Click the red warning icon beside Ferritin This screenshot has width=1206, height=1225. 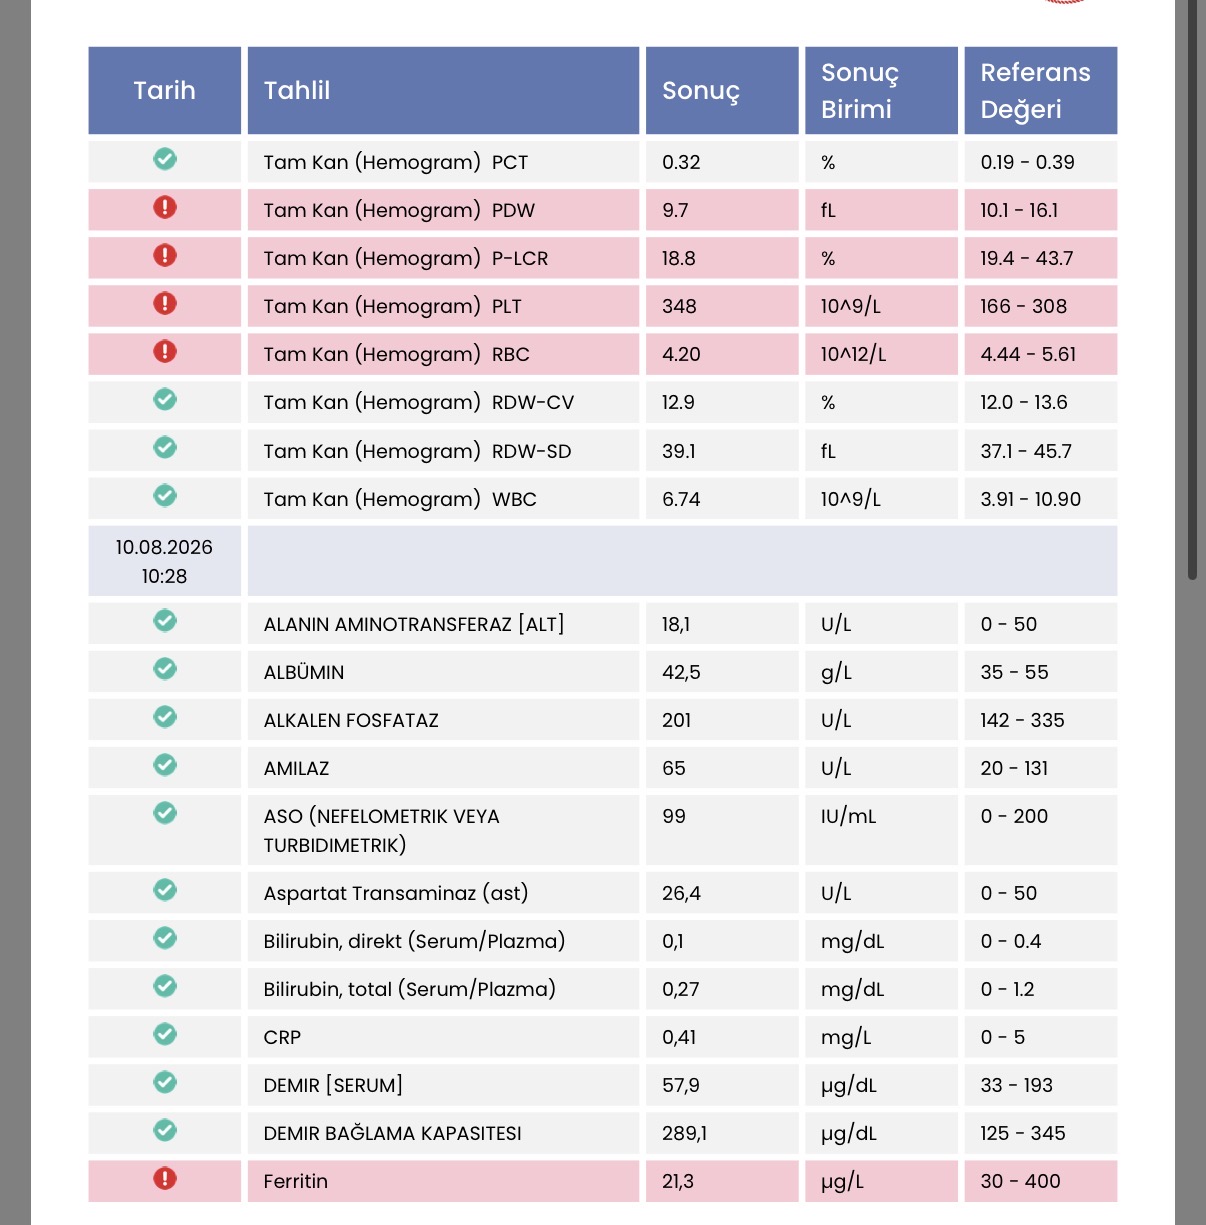(165, 1178)
